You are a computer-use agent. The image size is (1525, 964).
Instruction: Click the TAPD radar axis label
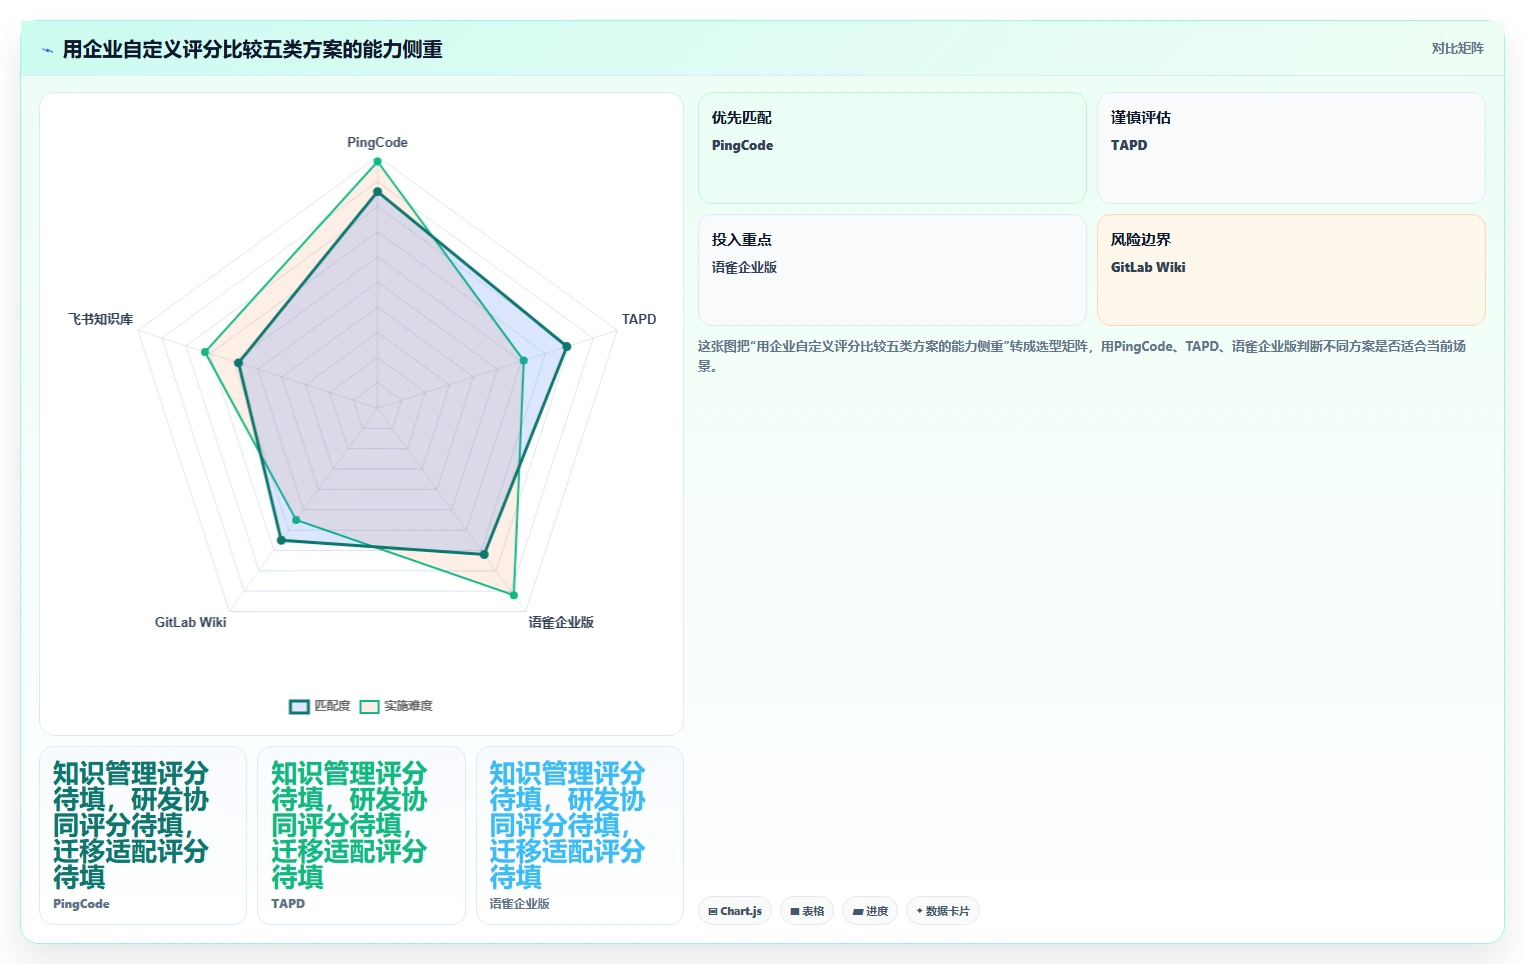[x=639, y=319]
